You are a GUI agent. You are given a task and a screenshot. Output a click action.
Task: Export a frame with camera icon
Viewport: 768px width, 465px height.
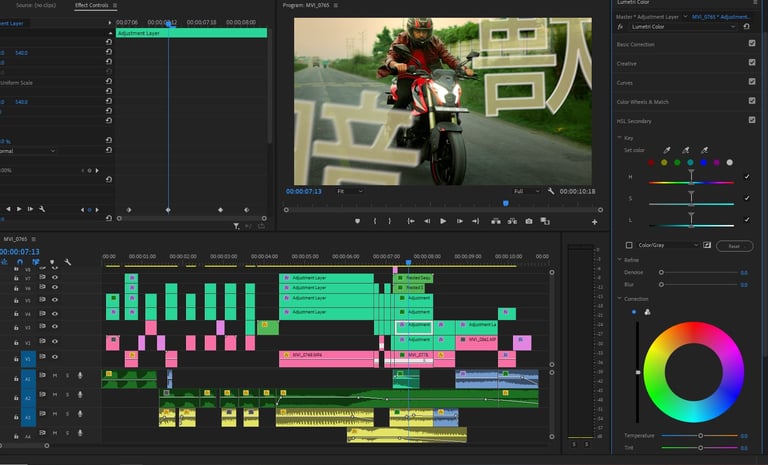pos(529,221)
